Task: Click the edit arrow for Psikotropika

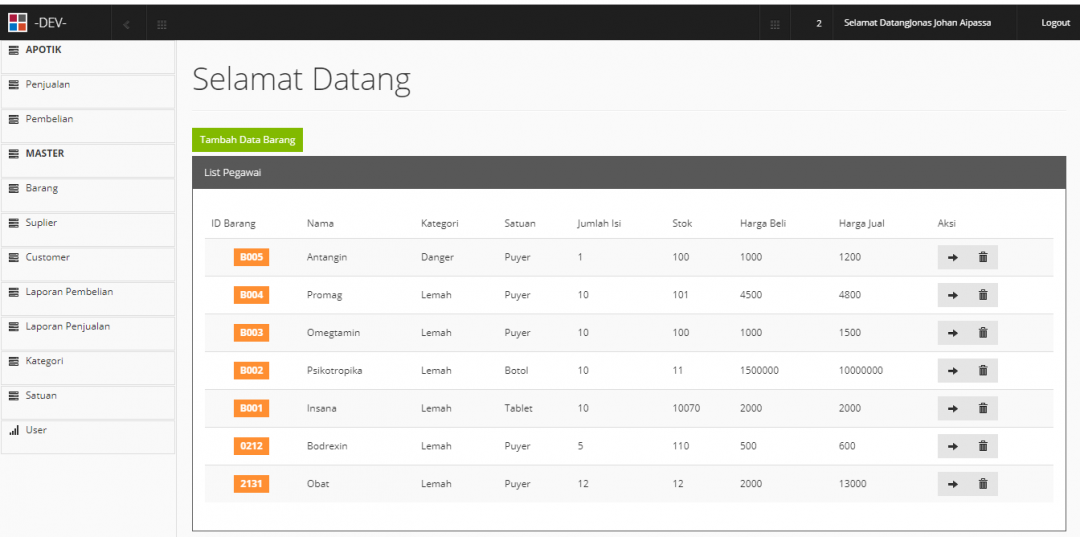Action: (x=953, y=370)
